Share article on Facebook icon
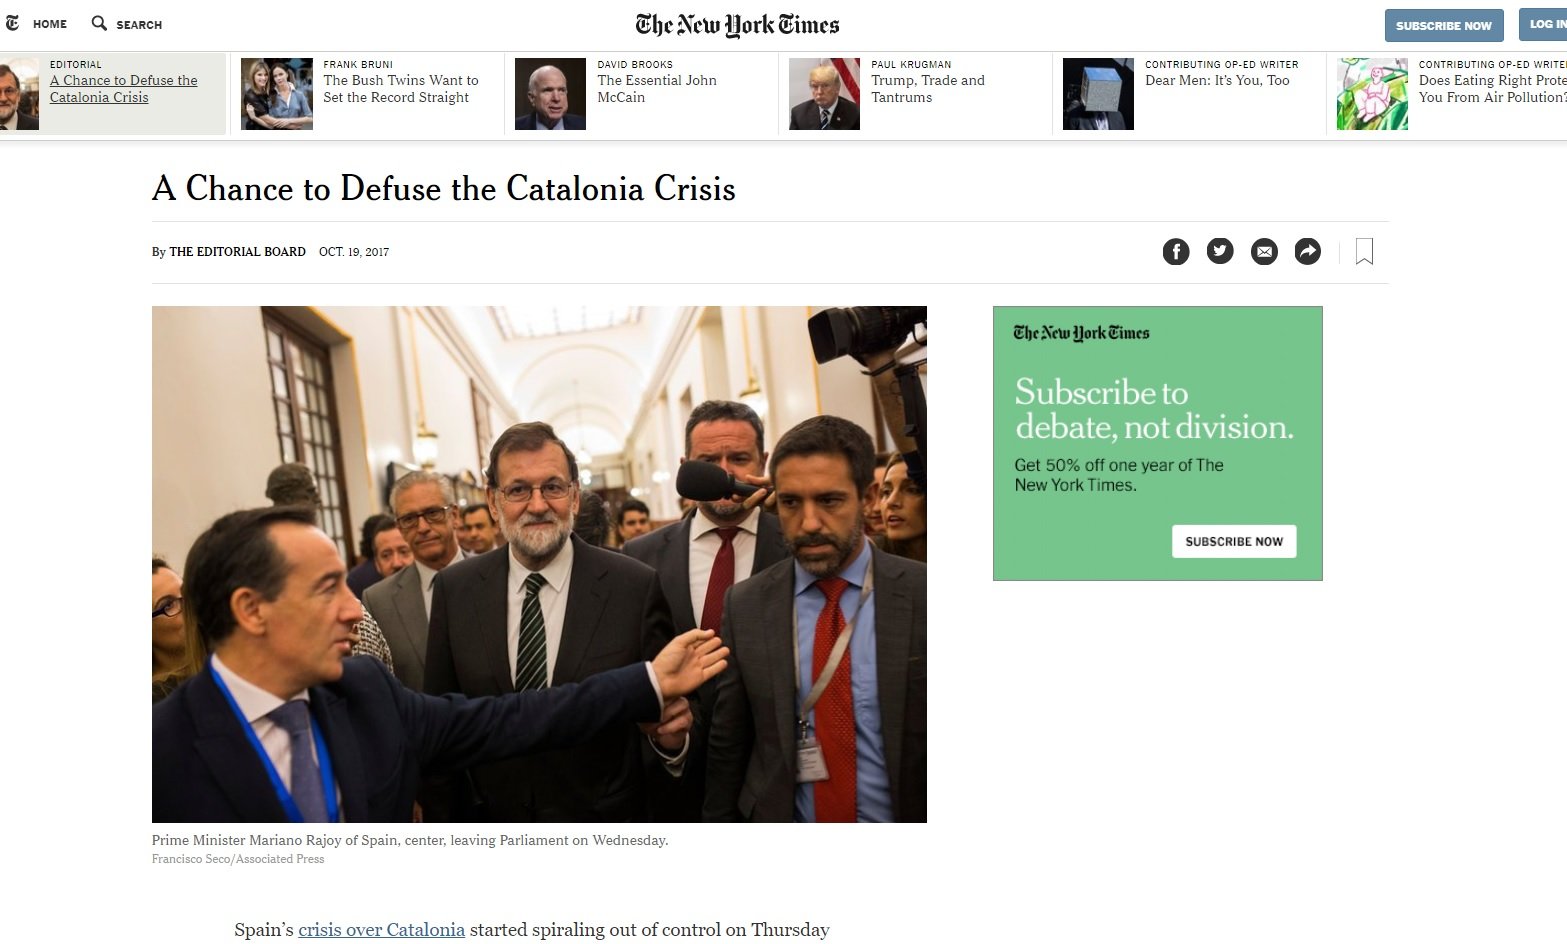The height and width of the screenshot is (944, 1567). click(1176, 251)
